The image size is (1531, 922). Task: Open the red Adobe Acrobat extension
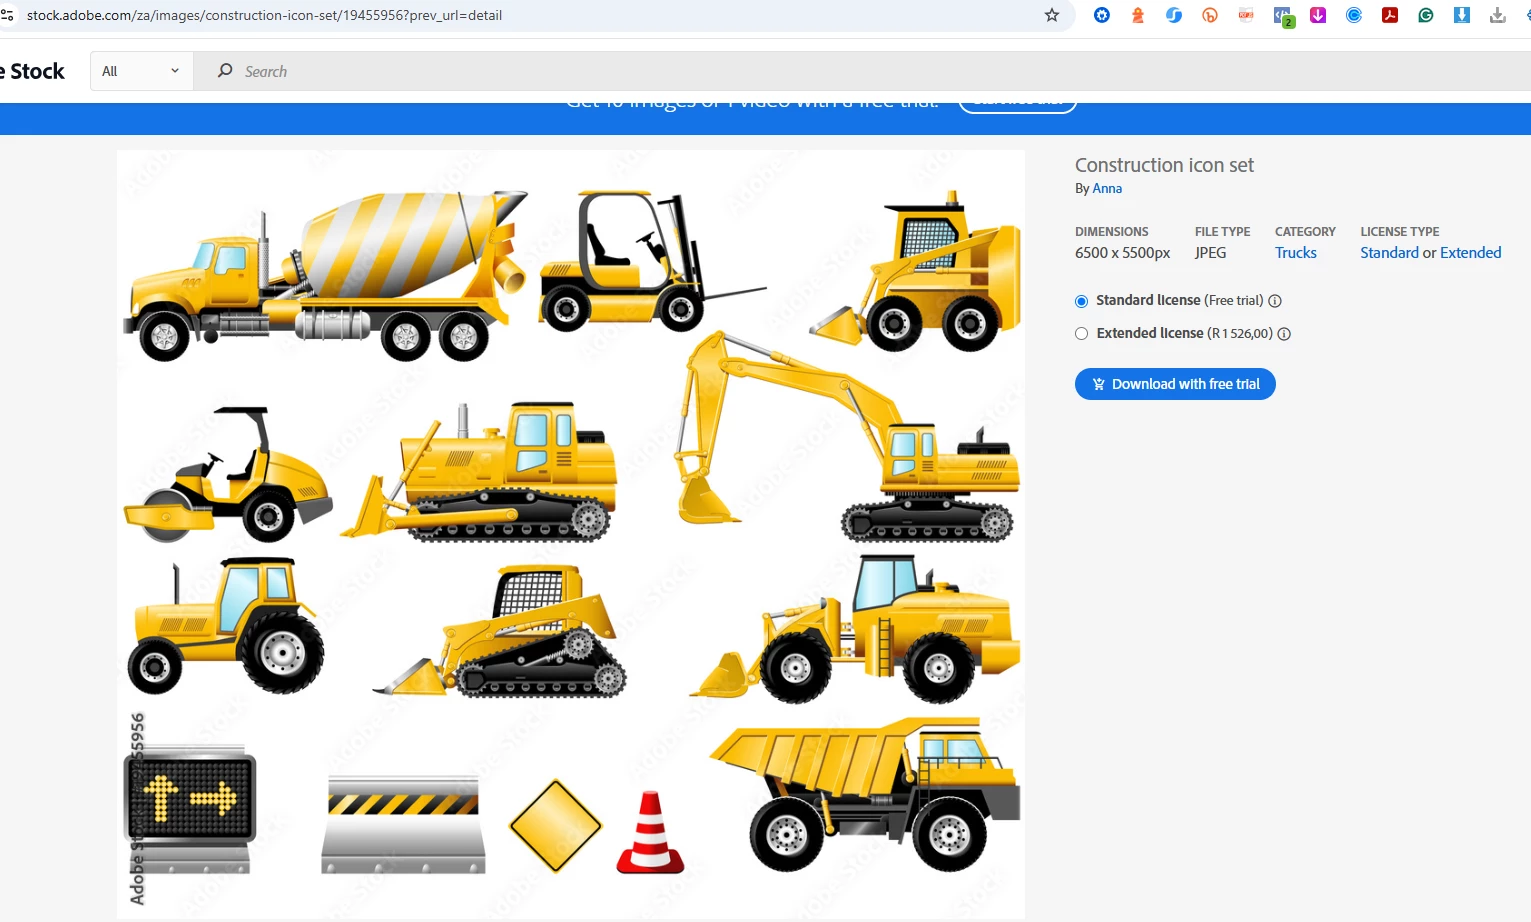(x=1390, y=15)
